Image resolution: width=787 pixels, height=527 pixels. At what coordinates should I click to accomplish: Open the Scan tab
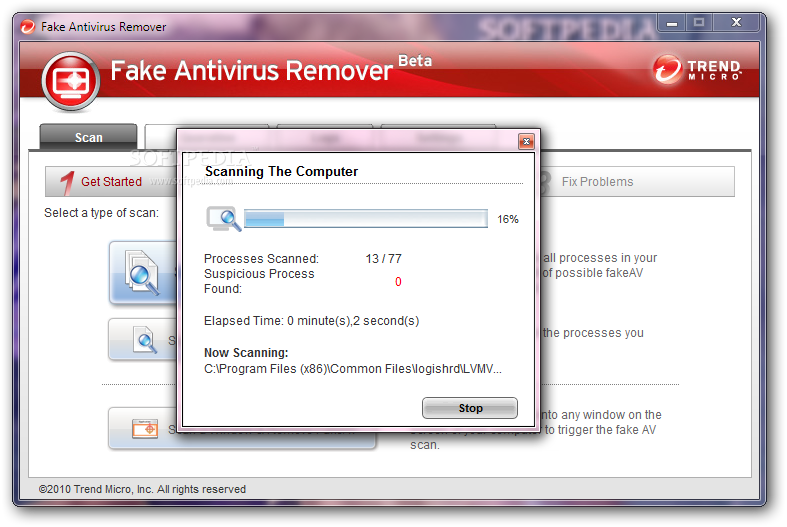pyautogui.click(x=88, y=137)
